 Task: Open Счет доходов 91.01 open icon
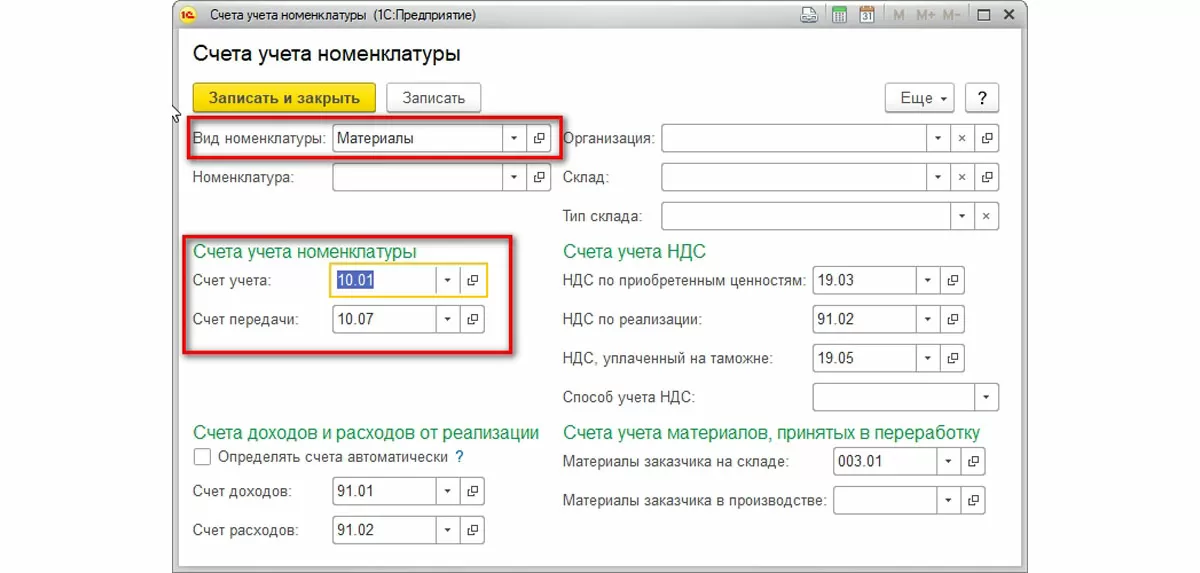click(x=473, y=492)
